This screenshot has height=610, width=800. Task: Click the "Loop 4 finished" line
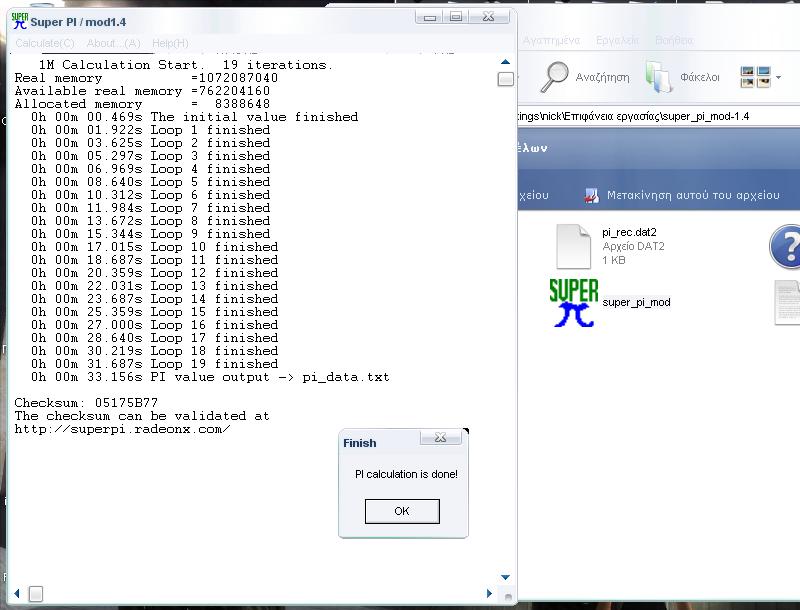pos(150,169)
